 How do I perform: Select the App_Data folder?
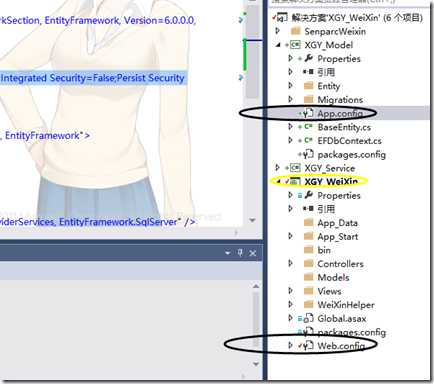pyautogui.click(x=337, y=223)
